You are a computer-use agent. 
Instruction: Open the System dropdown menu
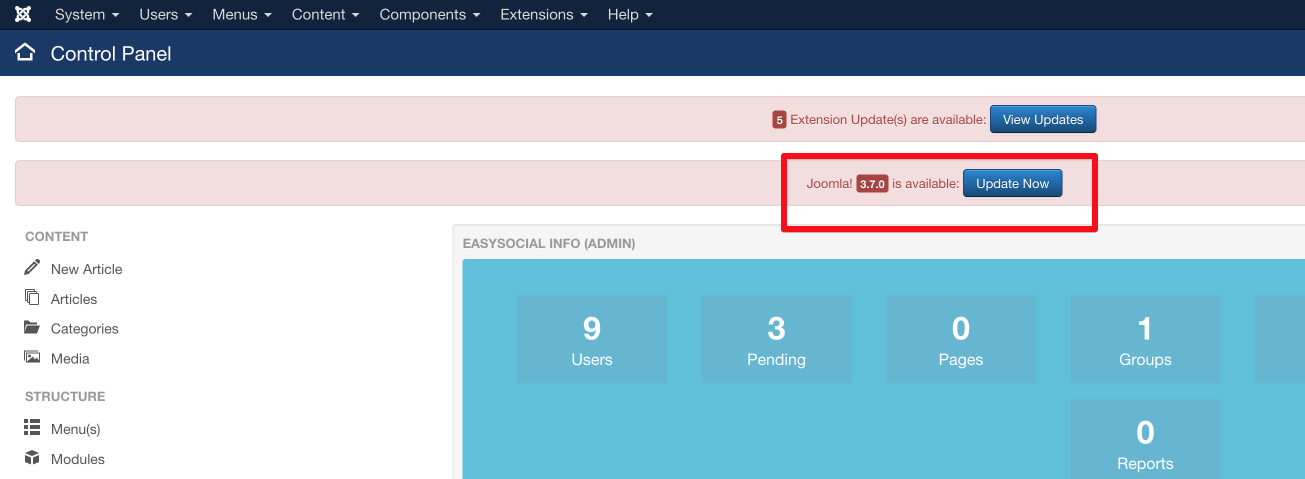pyautogui.click(x=87, y=15)
